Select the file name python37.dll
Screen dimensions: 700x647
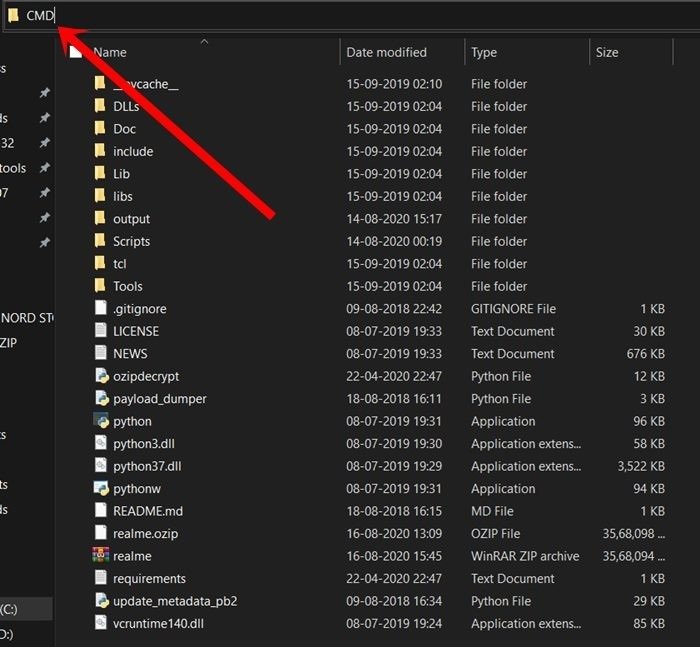147,466
